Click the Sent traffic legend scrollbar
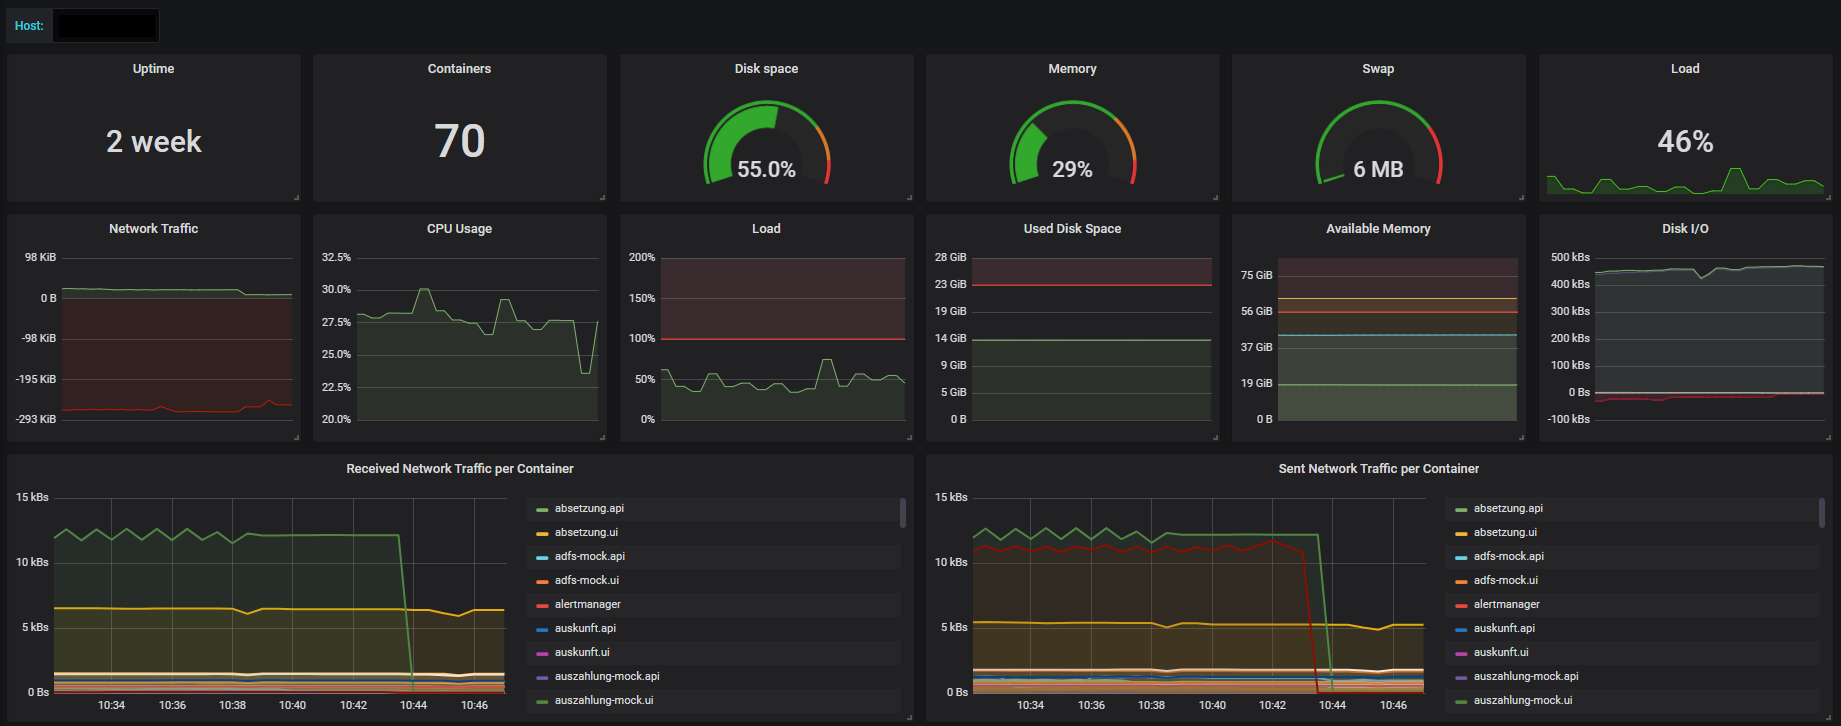 click(x=1822, y=513)
